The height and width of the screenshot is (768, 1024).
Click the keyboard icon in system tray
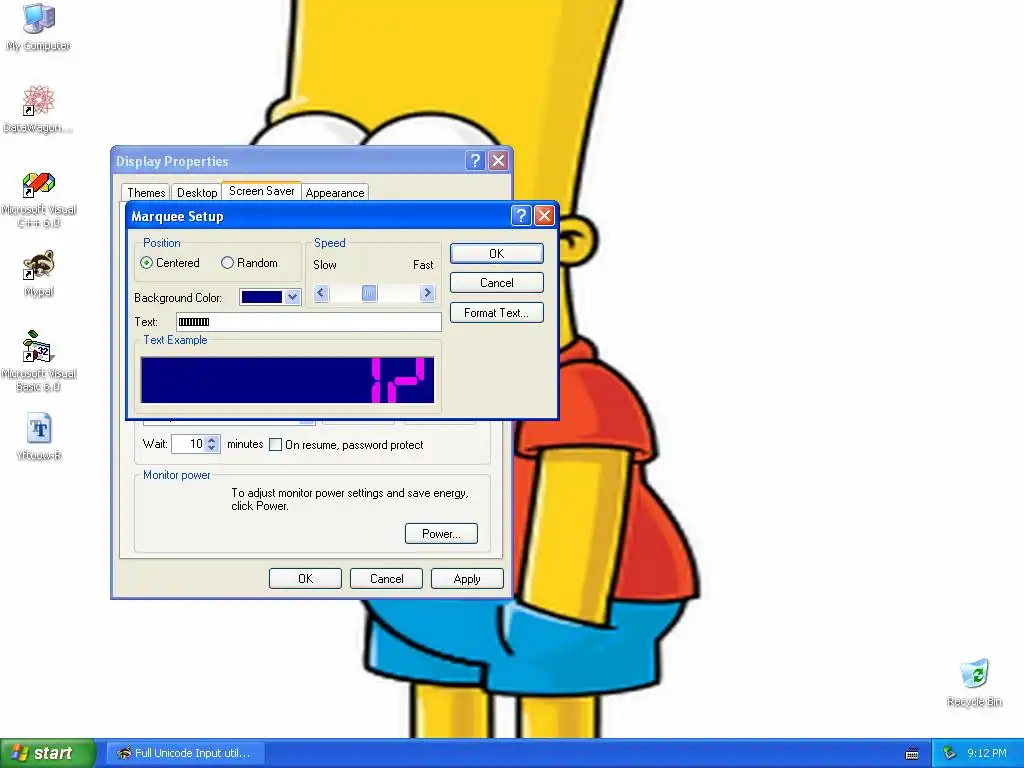coord(912,754)
